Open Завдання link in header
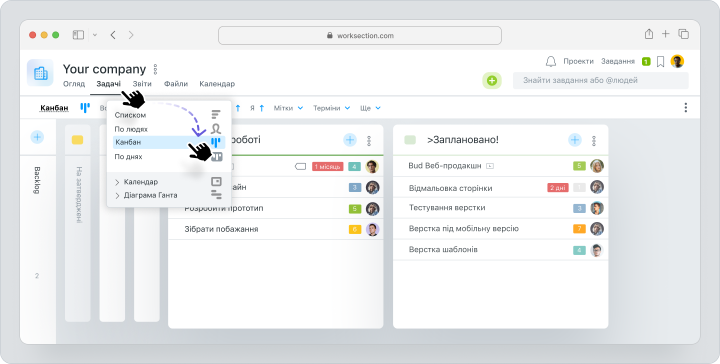Image resolution: width=720 pixels, height=364 pixels. pyautogui.click(x=618, y=62)
